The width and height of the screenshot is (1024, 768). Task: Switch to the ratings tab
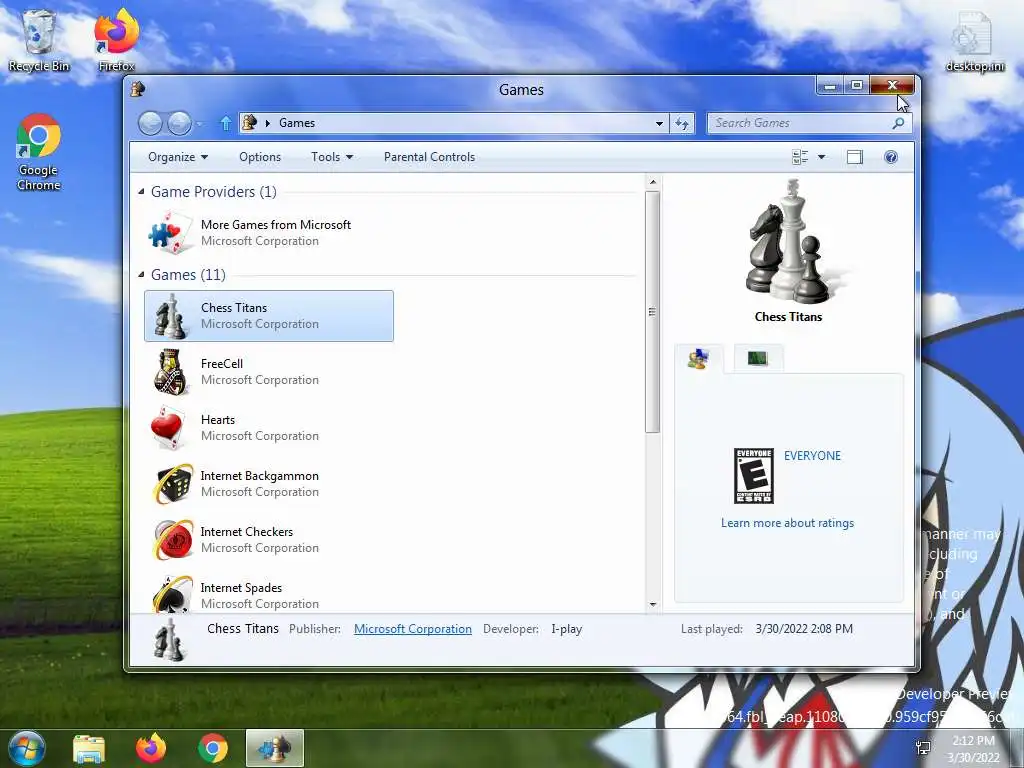click(x=698, y=359)
